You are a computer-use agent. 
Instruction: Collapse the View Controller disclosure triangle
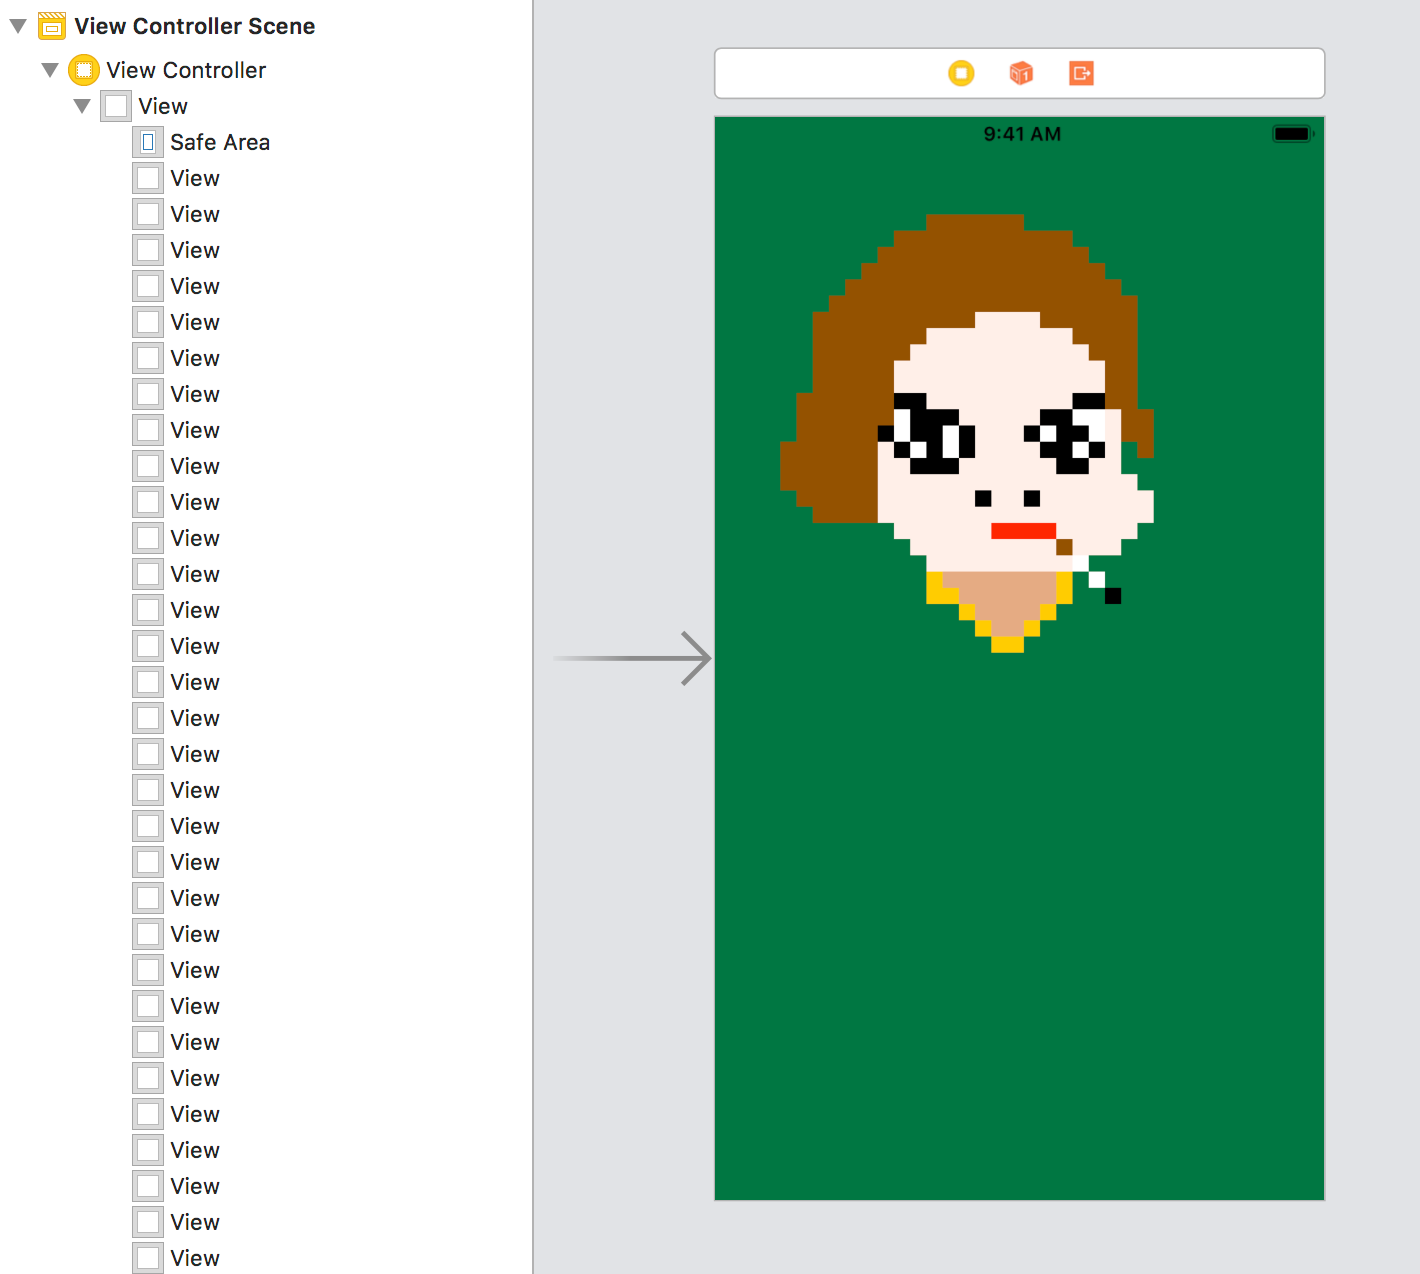point(50,70)
